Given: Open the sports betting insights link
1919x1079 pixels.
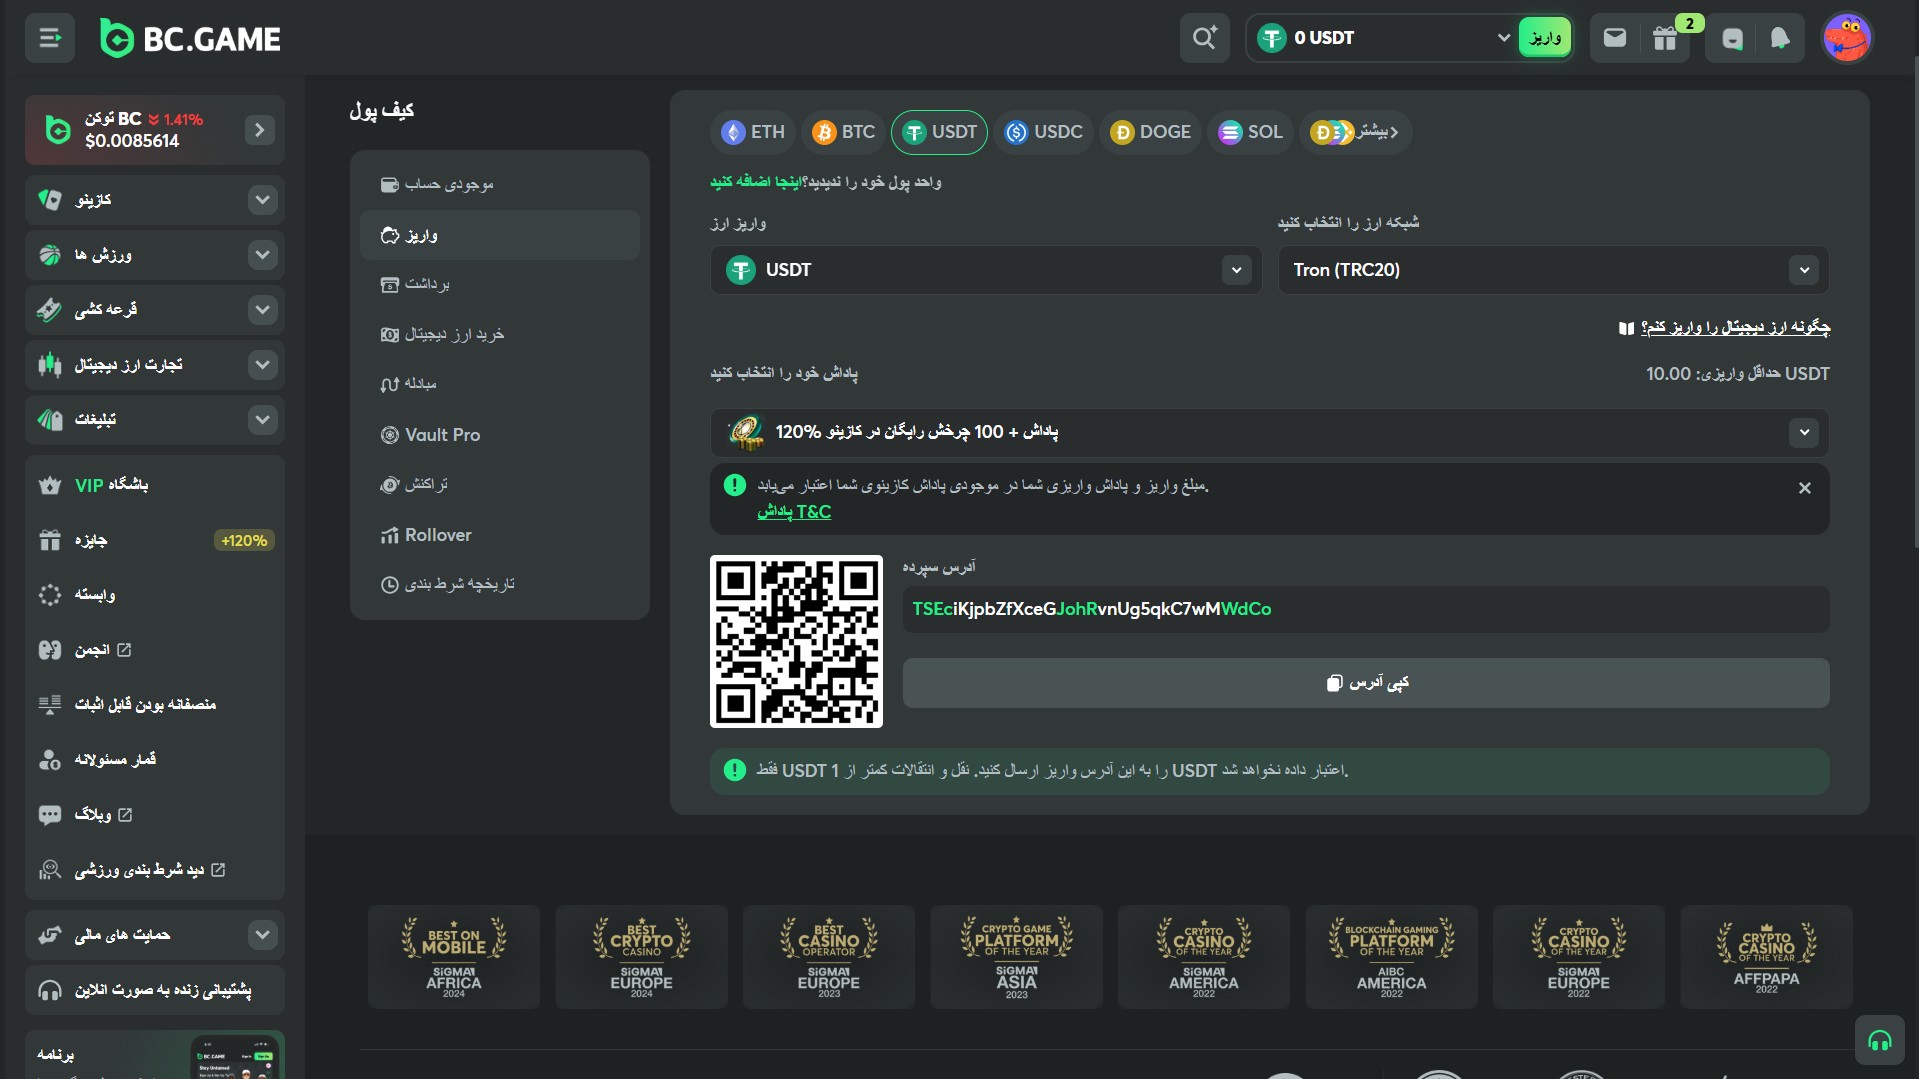Looking at the screenshot, I should coord(155,870).
